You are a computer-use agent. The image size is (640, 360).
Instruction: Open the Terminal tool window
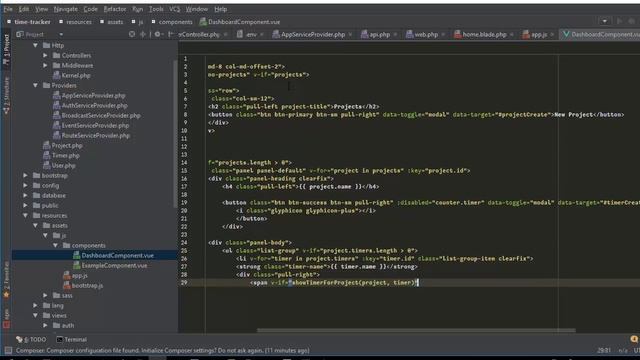tap(71, 340)
